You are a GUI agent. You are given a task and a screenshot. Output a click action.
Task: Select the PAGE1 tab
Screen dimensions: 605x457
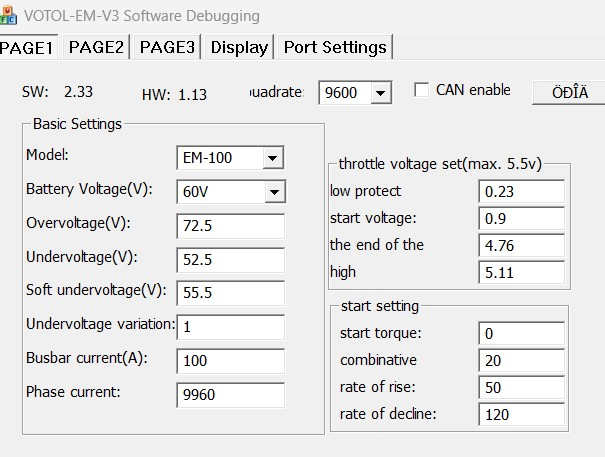[x=28, y=47]
